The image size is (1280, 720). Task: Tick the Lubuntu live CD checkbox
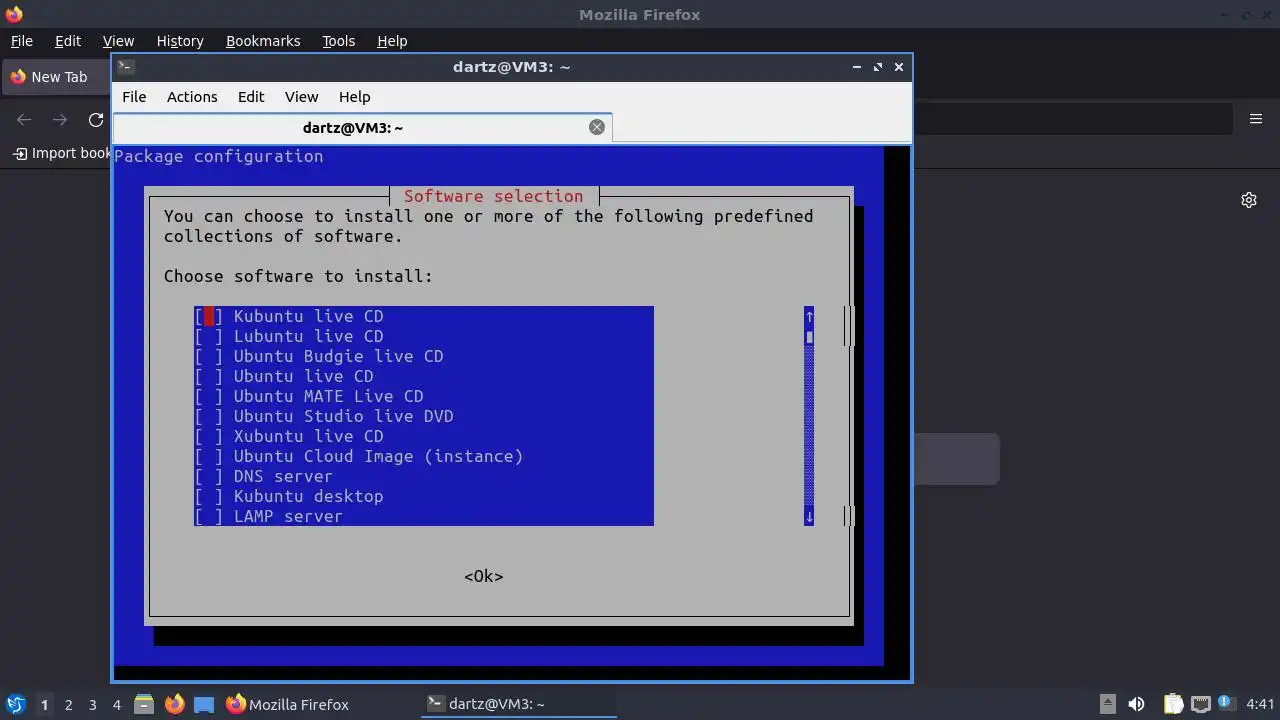tap(209, 336)
